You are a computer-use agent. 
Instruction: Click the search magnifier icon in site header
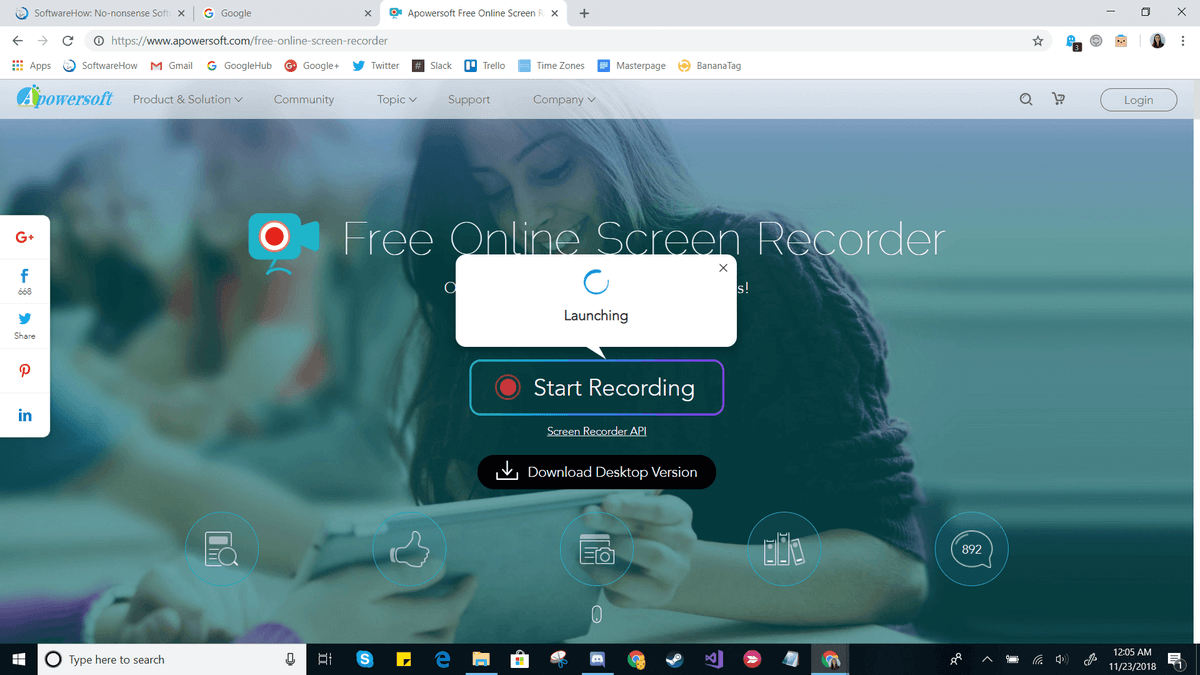tap(1026, 99)
